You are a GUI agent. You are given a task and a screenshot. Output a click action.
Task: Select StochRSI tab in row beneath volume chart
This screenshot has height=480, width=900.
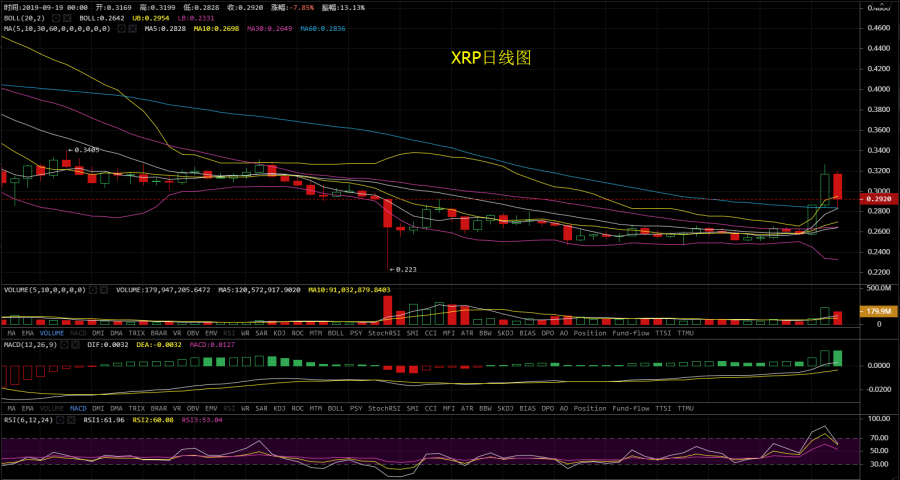point(385,332)
